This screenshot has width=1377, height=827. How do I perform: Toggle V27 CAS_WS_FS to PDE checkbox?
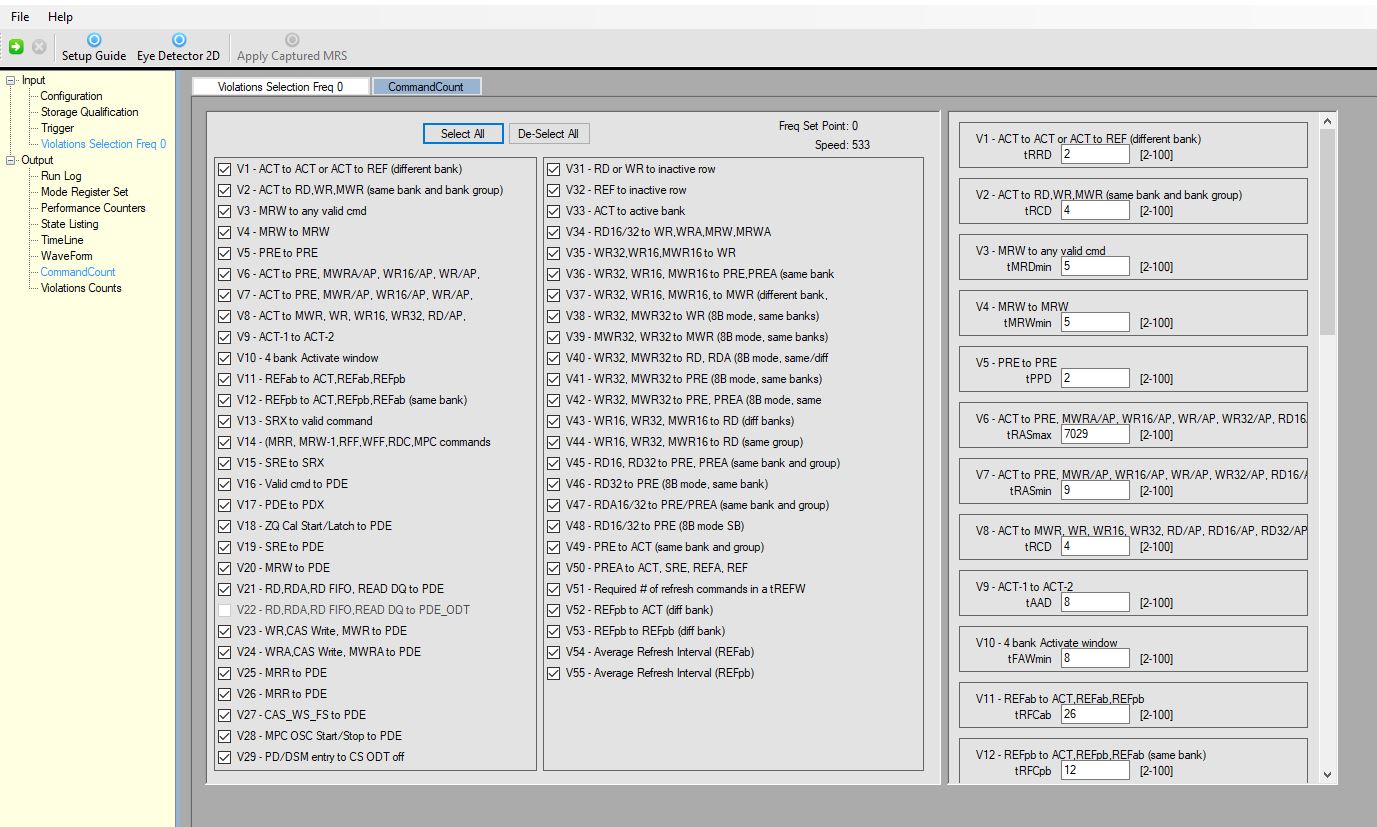(x=225, y=715)
